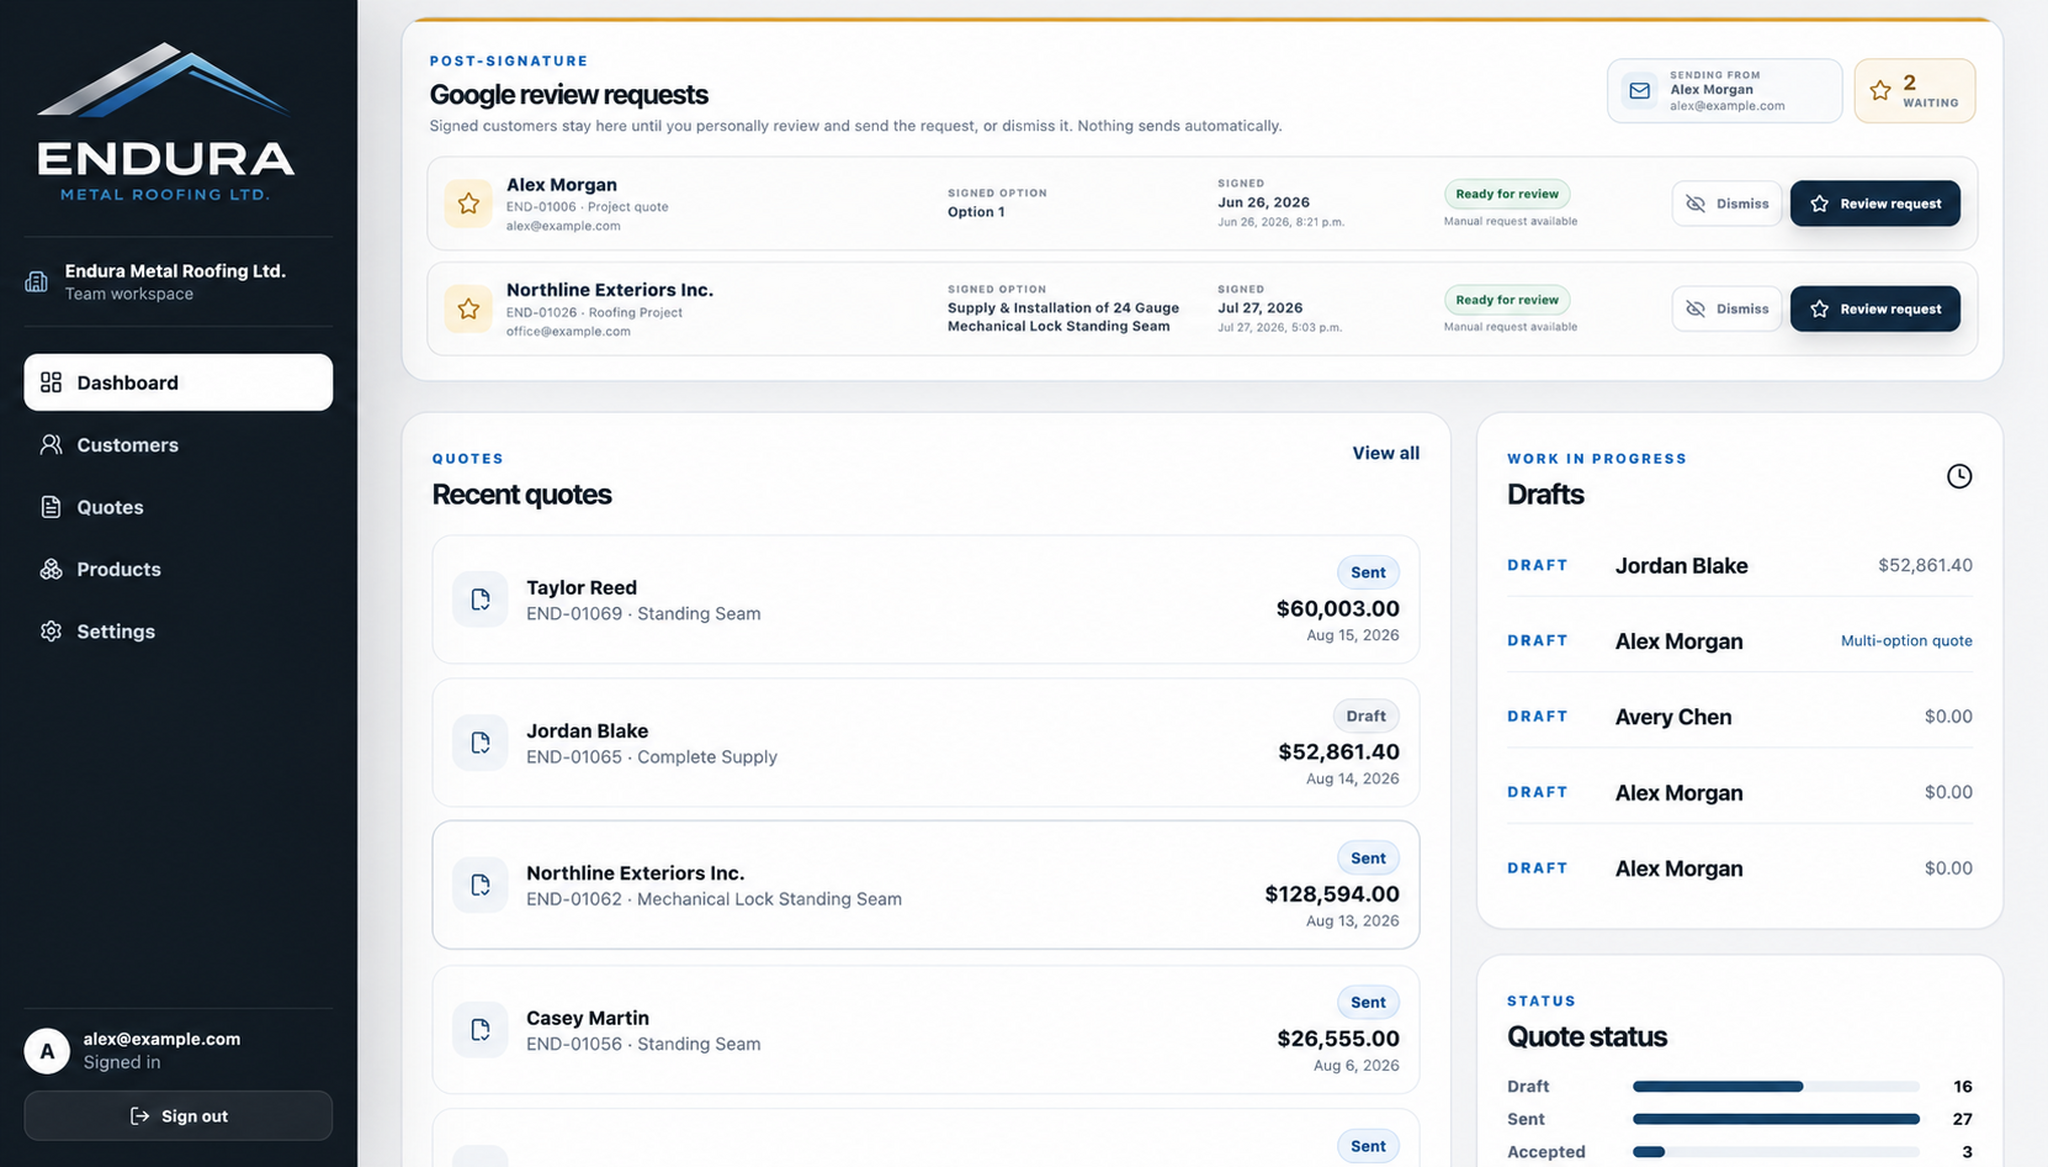This screenshot has height=1167, width=2048.
Task: Click the Team workspace building icon
Action: pos(36,282)
